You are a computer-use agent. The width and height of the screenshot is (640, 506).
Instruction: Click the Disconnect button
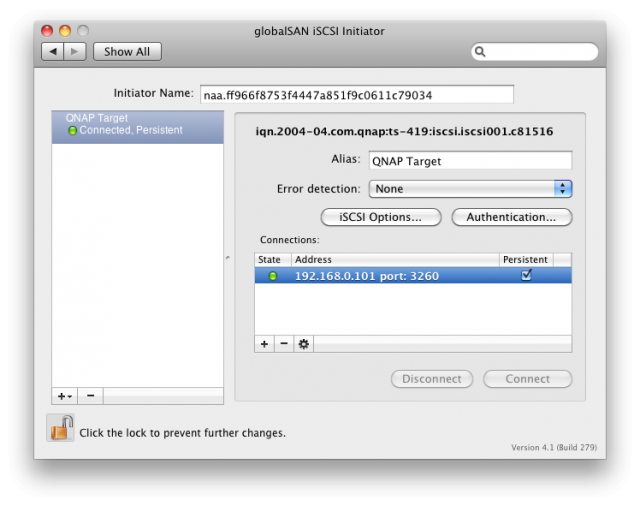(432, 379)
